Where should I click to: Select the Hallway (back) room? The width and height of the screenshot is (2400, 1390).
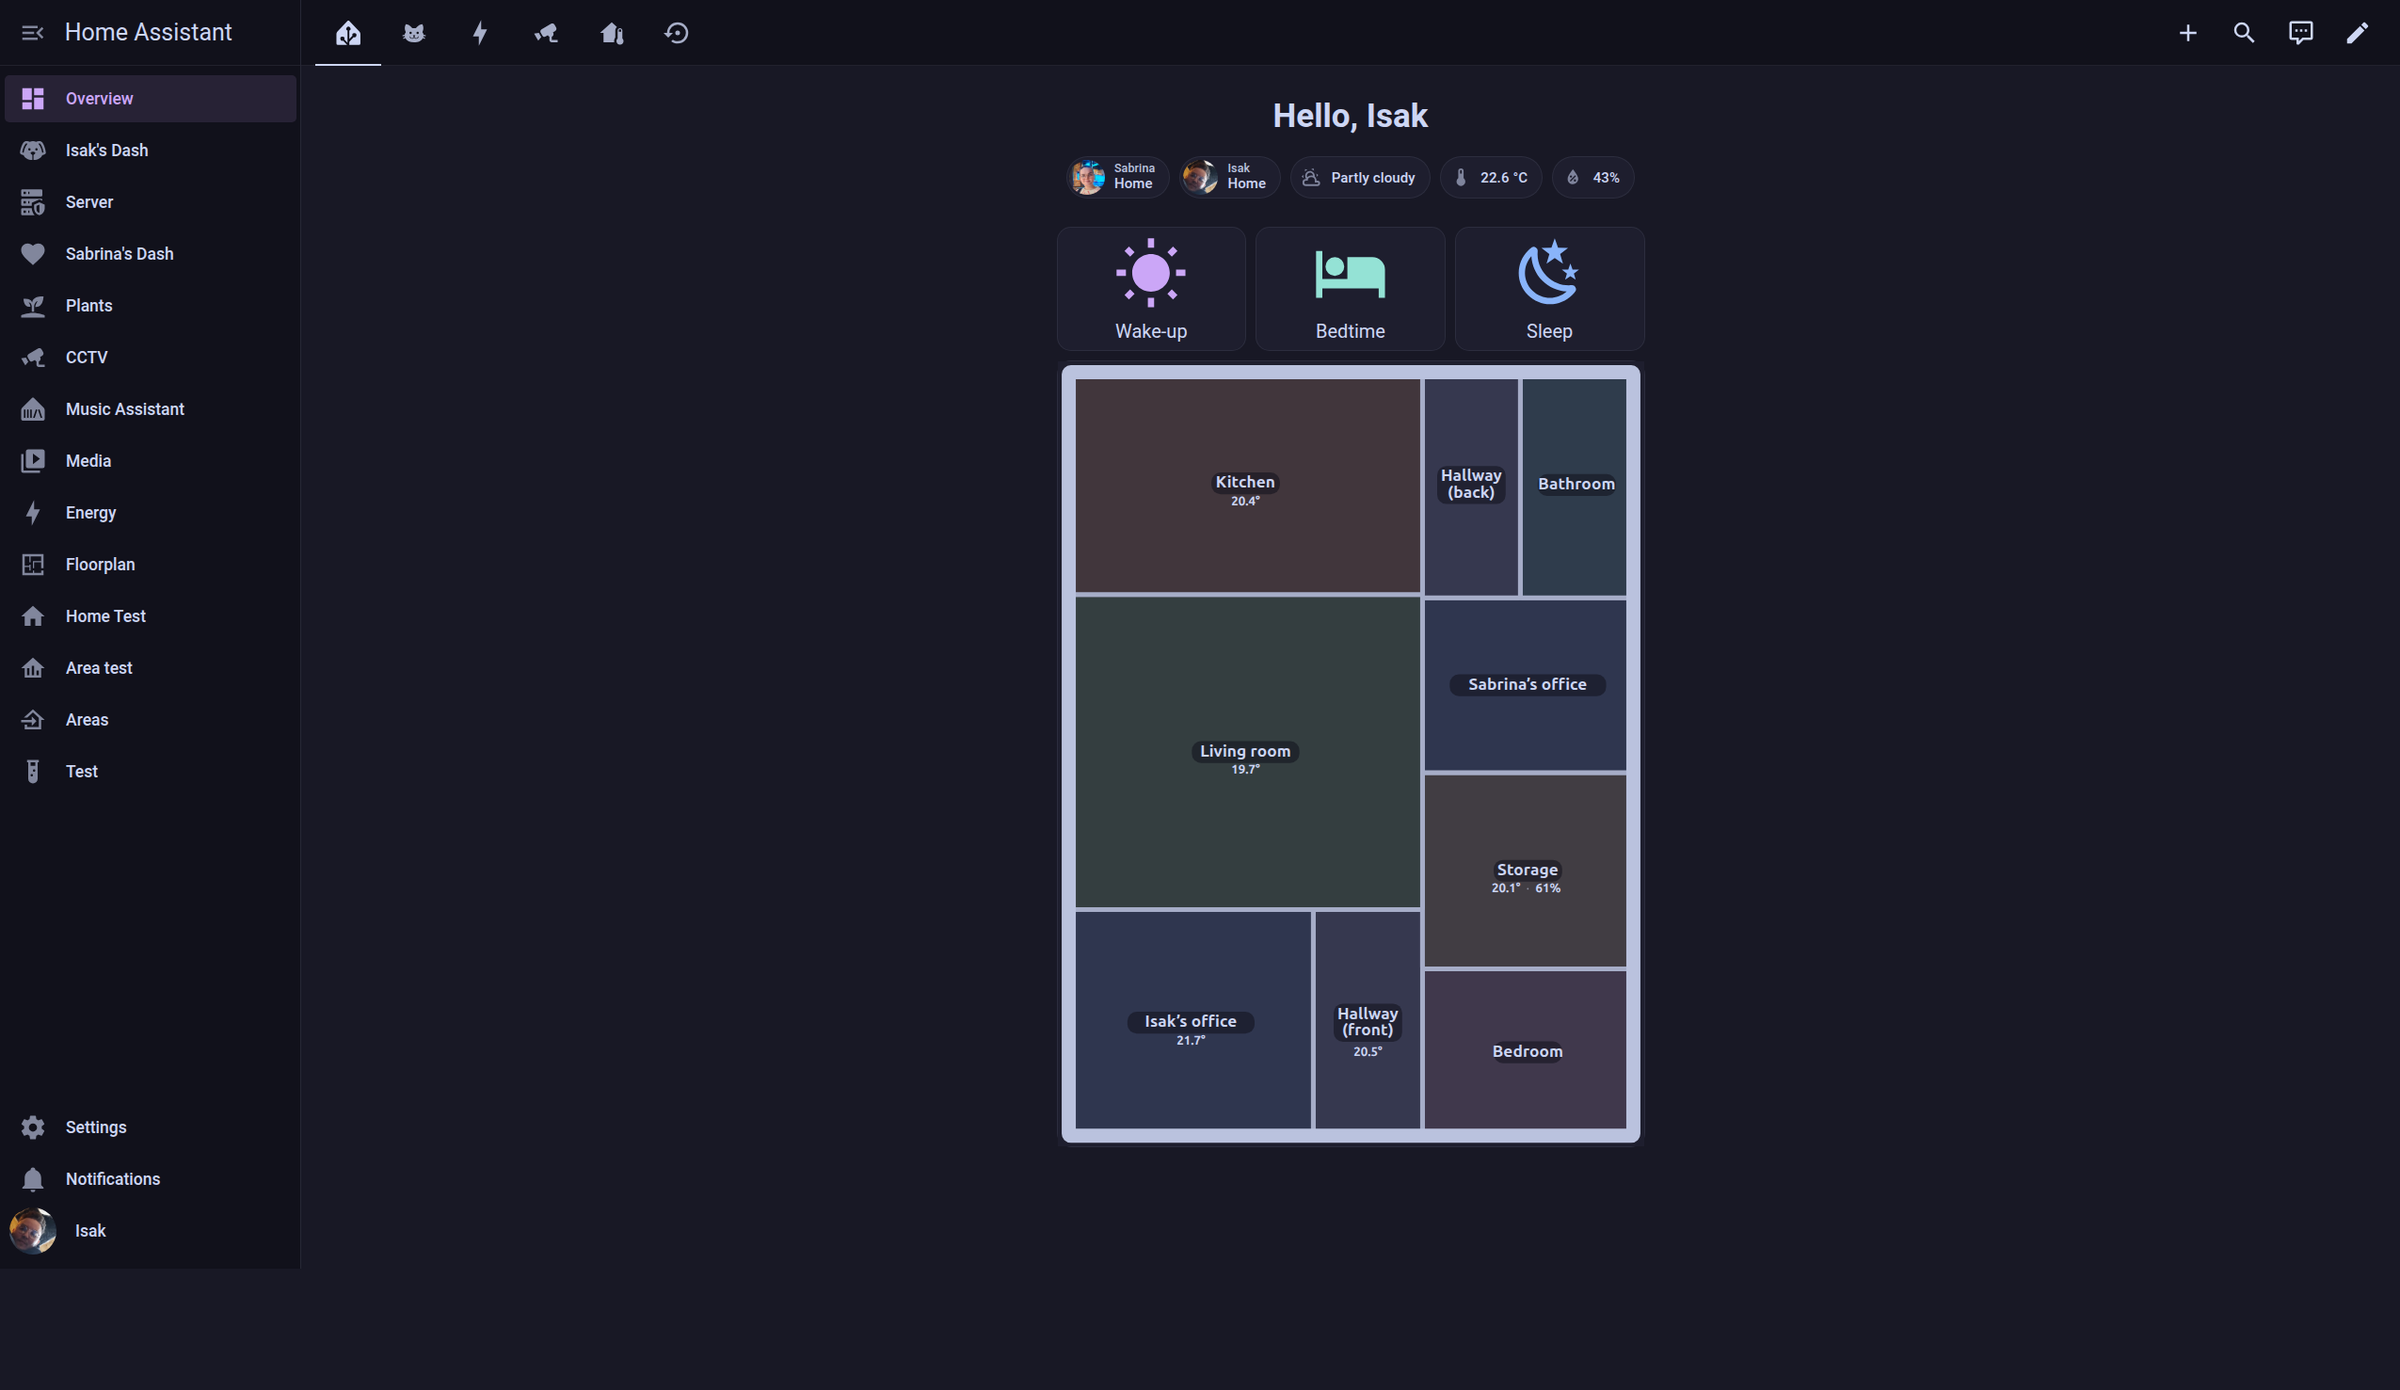click(1471, 487)
